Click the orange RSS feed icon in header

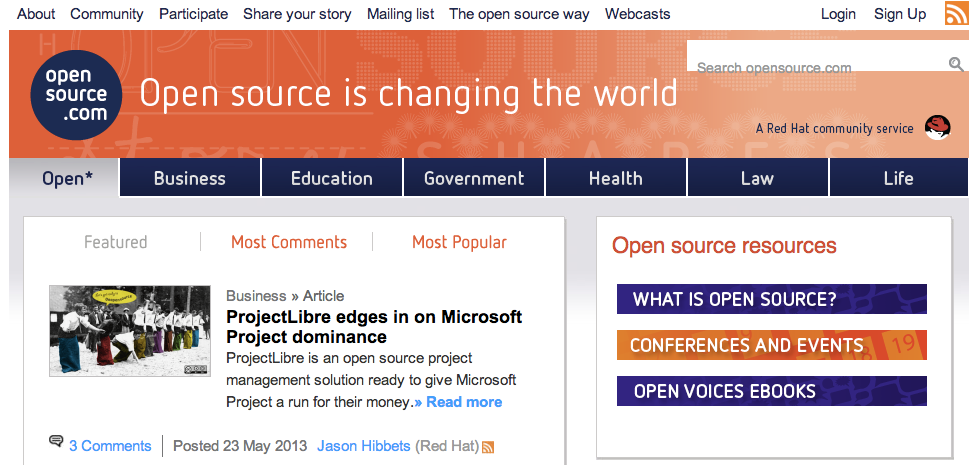[956, 13]
